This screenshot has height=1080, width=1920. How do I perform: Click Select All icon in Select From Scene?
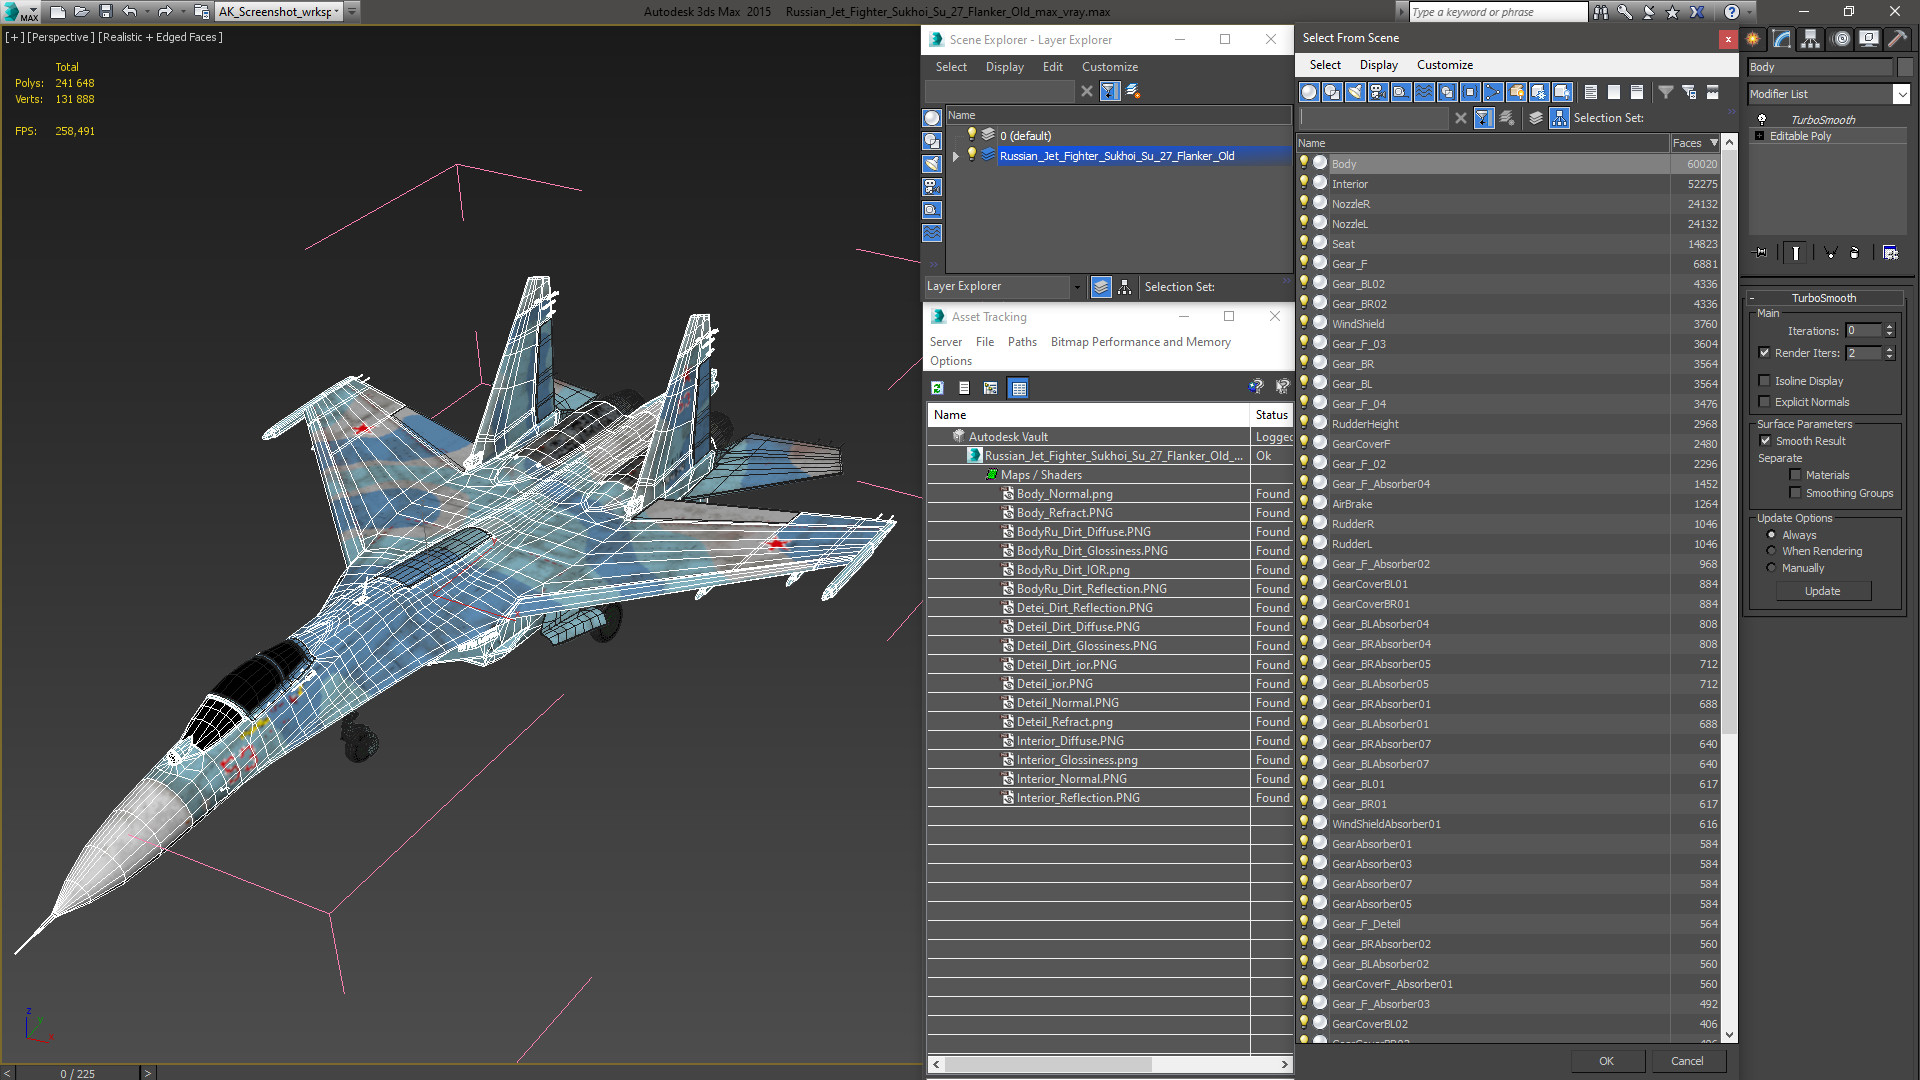click(1590, 92)
